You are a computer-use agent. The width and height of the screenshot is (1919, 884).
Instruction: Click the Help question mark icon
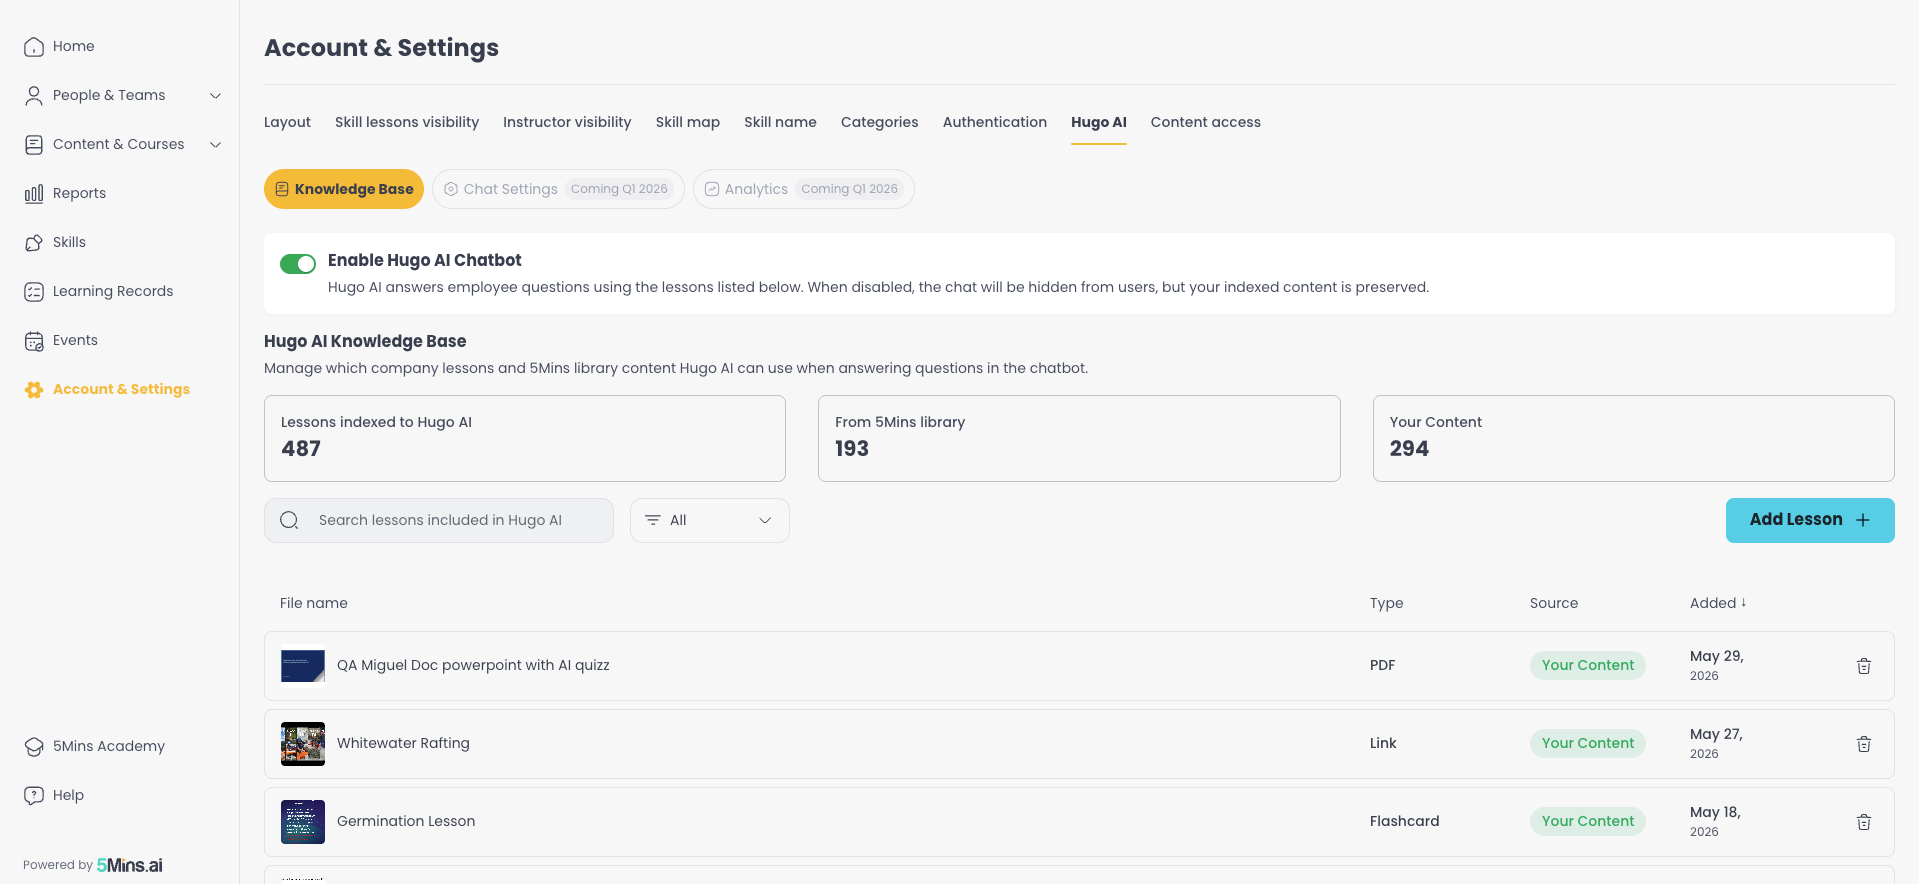point(34,796)
